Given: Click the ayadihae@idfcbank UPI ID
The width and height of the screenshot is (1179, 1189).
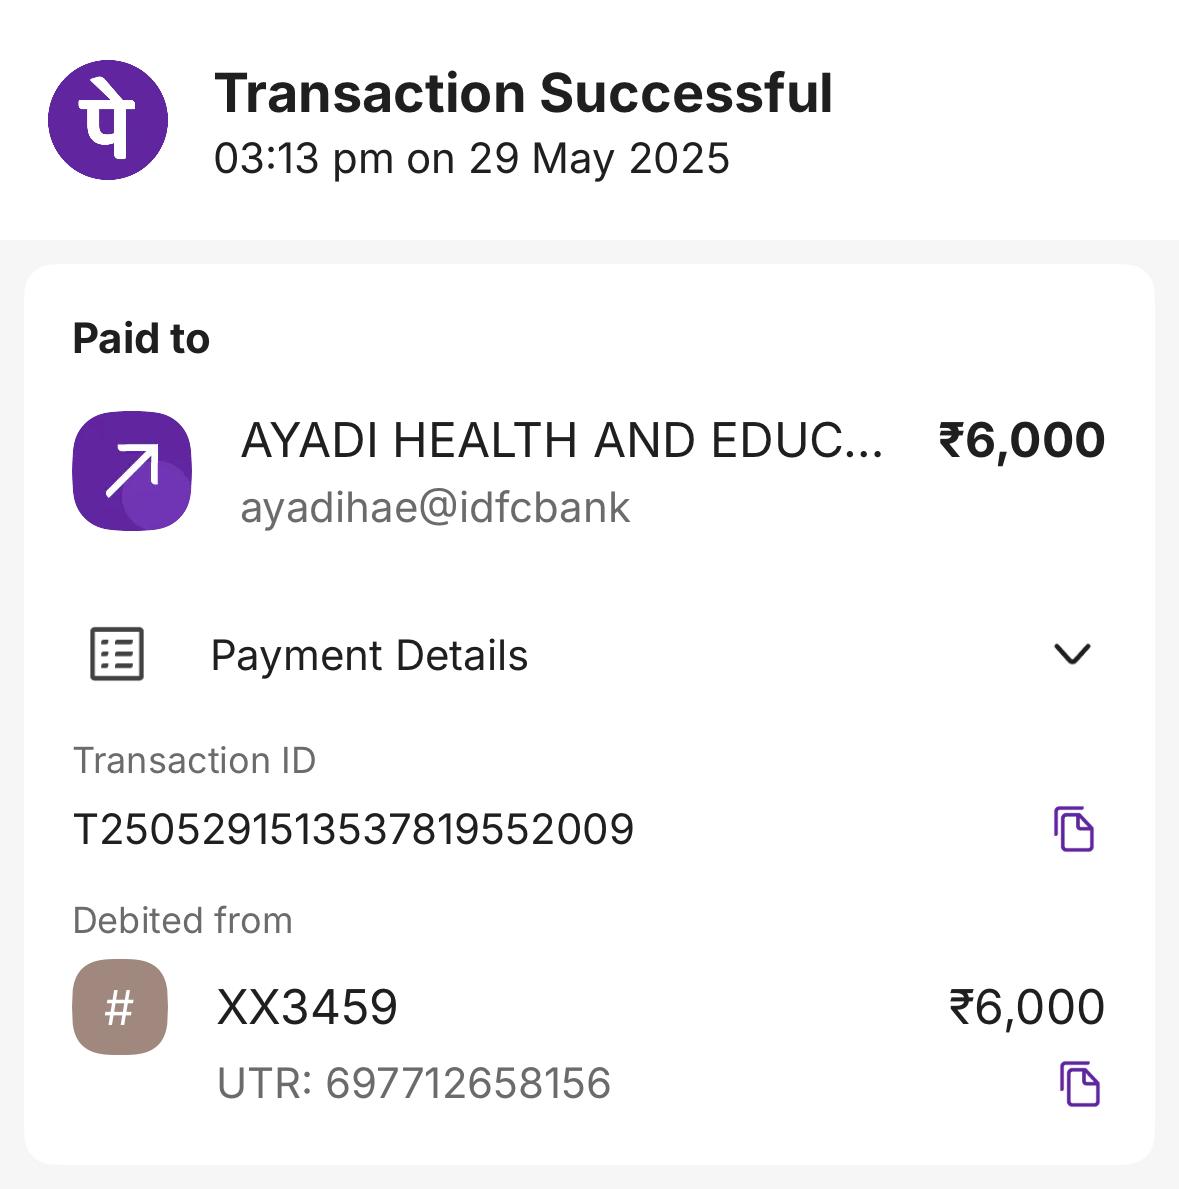Looking at the screenshot, I should click(435, 508).
